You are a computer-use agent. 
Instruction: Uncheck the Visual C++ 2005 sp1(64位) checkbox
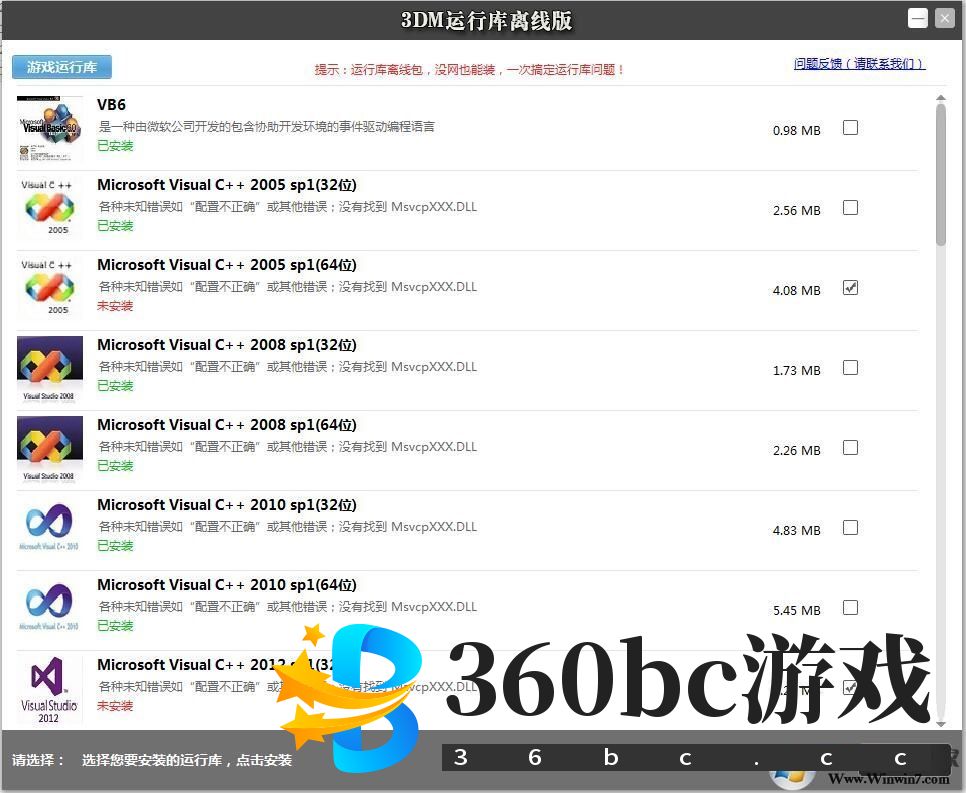click(850, 288)
